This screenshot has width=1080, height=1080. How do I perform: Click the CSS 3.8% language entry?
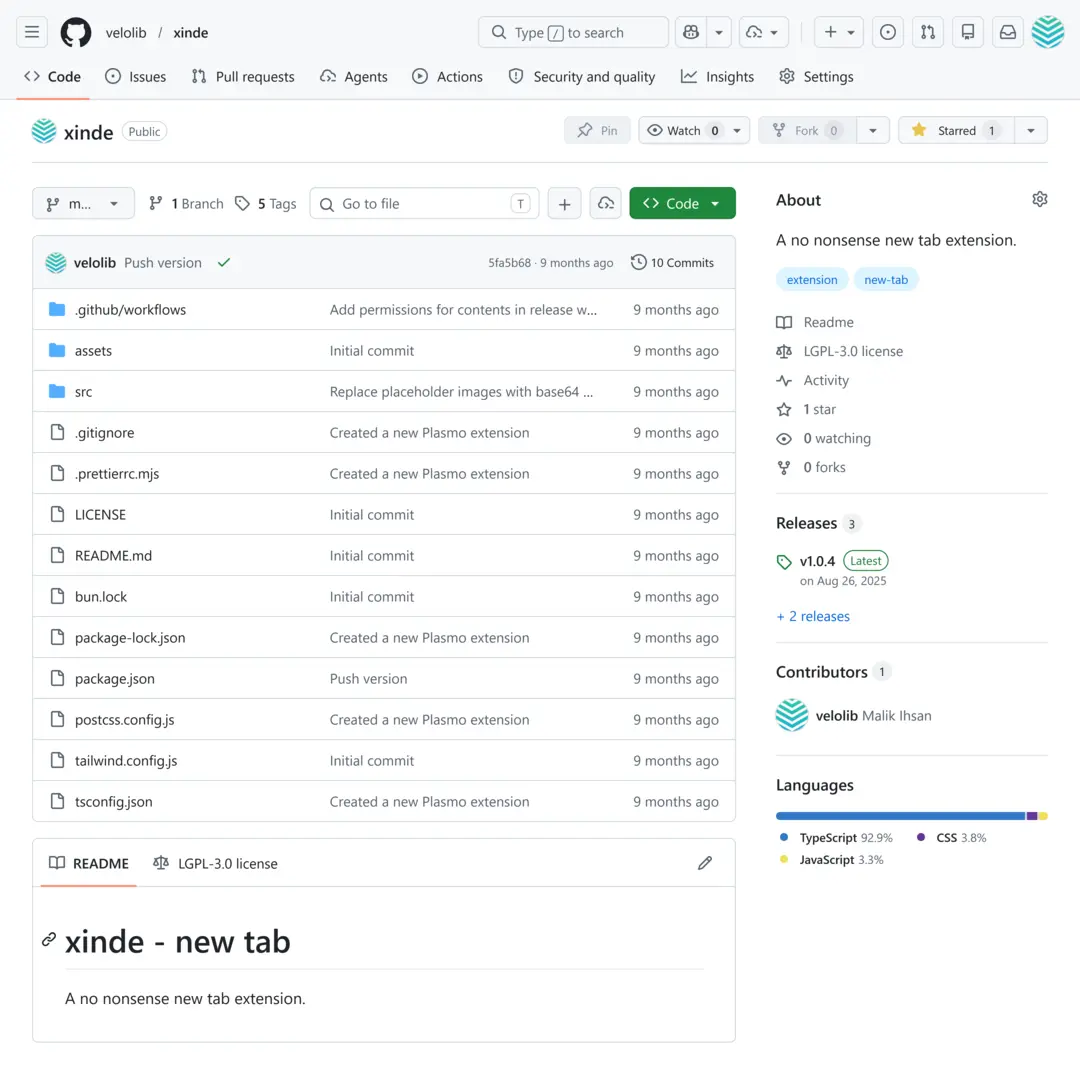[952, 838]
